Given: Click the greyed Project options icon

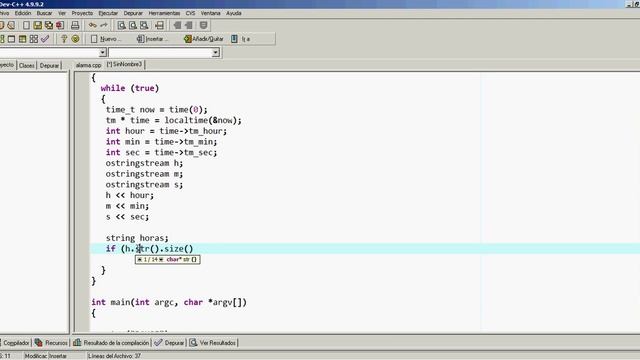Looking at the screenshot, I should [x=203, y=25].
